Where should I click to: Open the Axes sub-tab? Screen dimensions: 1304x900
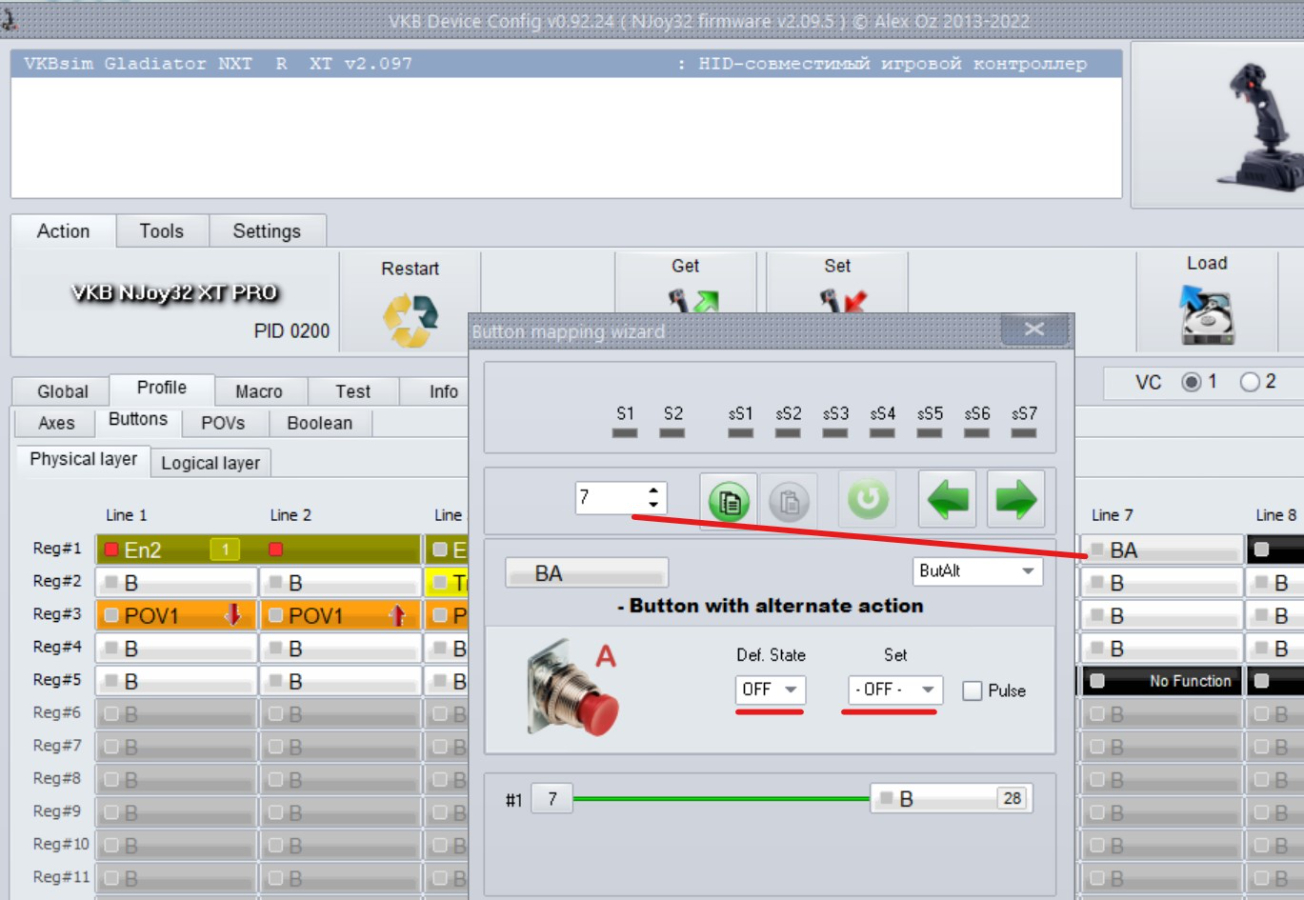pos(56,423)
